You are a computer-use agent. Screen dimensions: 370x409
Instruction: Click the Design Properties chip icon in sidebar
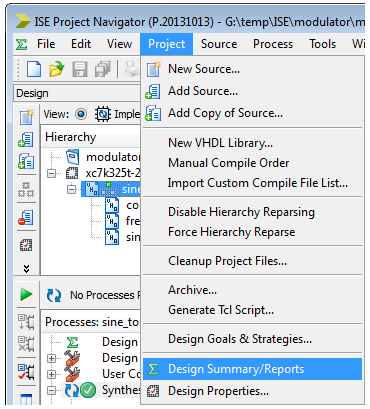tap(26, 245)
